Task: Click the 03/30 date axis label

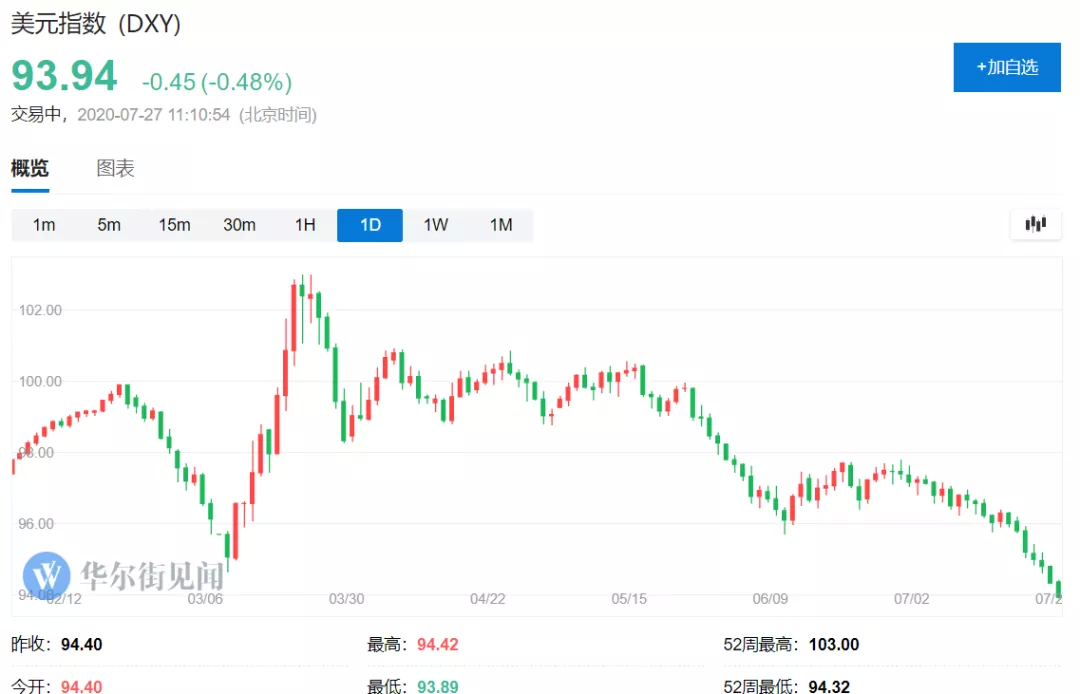Action: 346,598
